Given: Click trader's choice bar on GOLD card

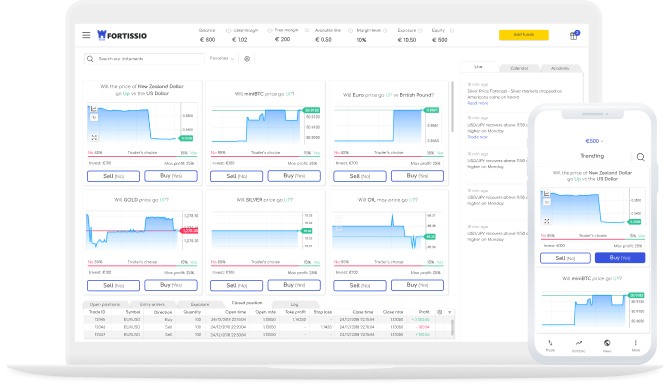Looking at the screenshot, I should pos(142,265).
